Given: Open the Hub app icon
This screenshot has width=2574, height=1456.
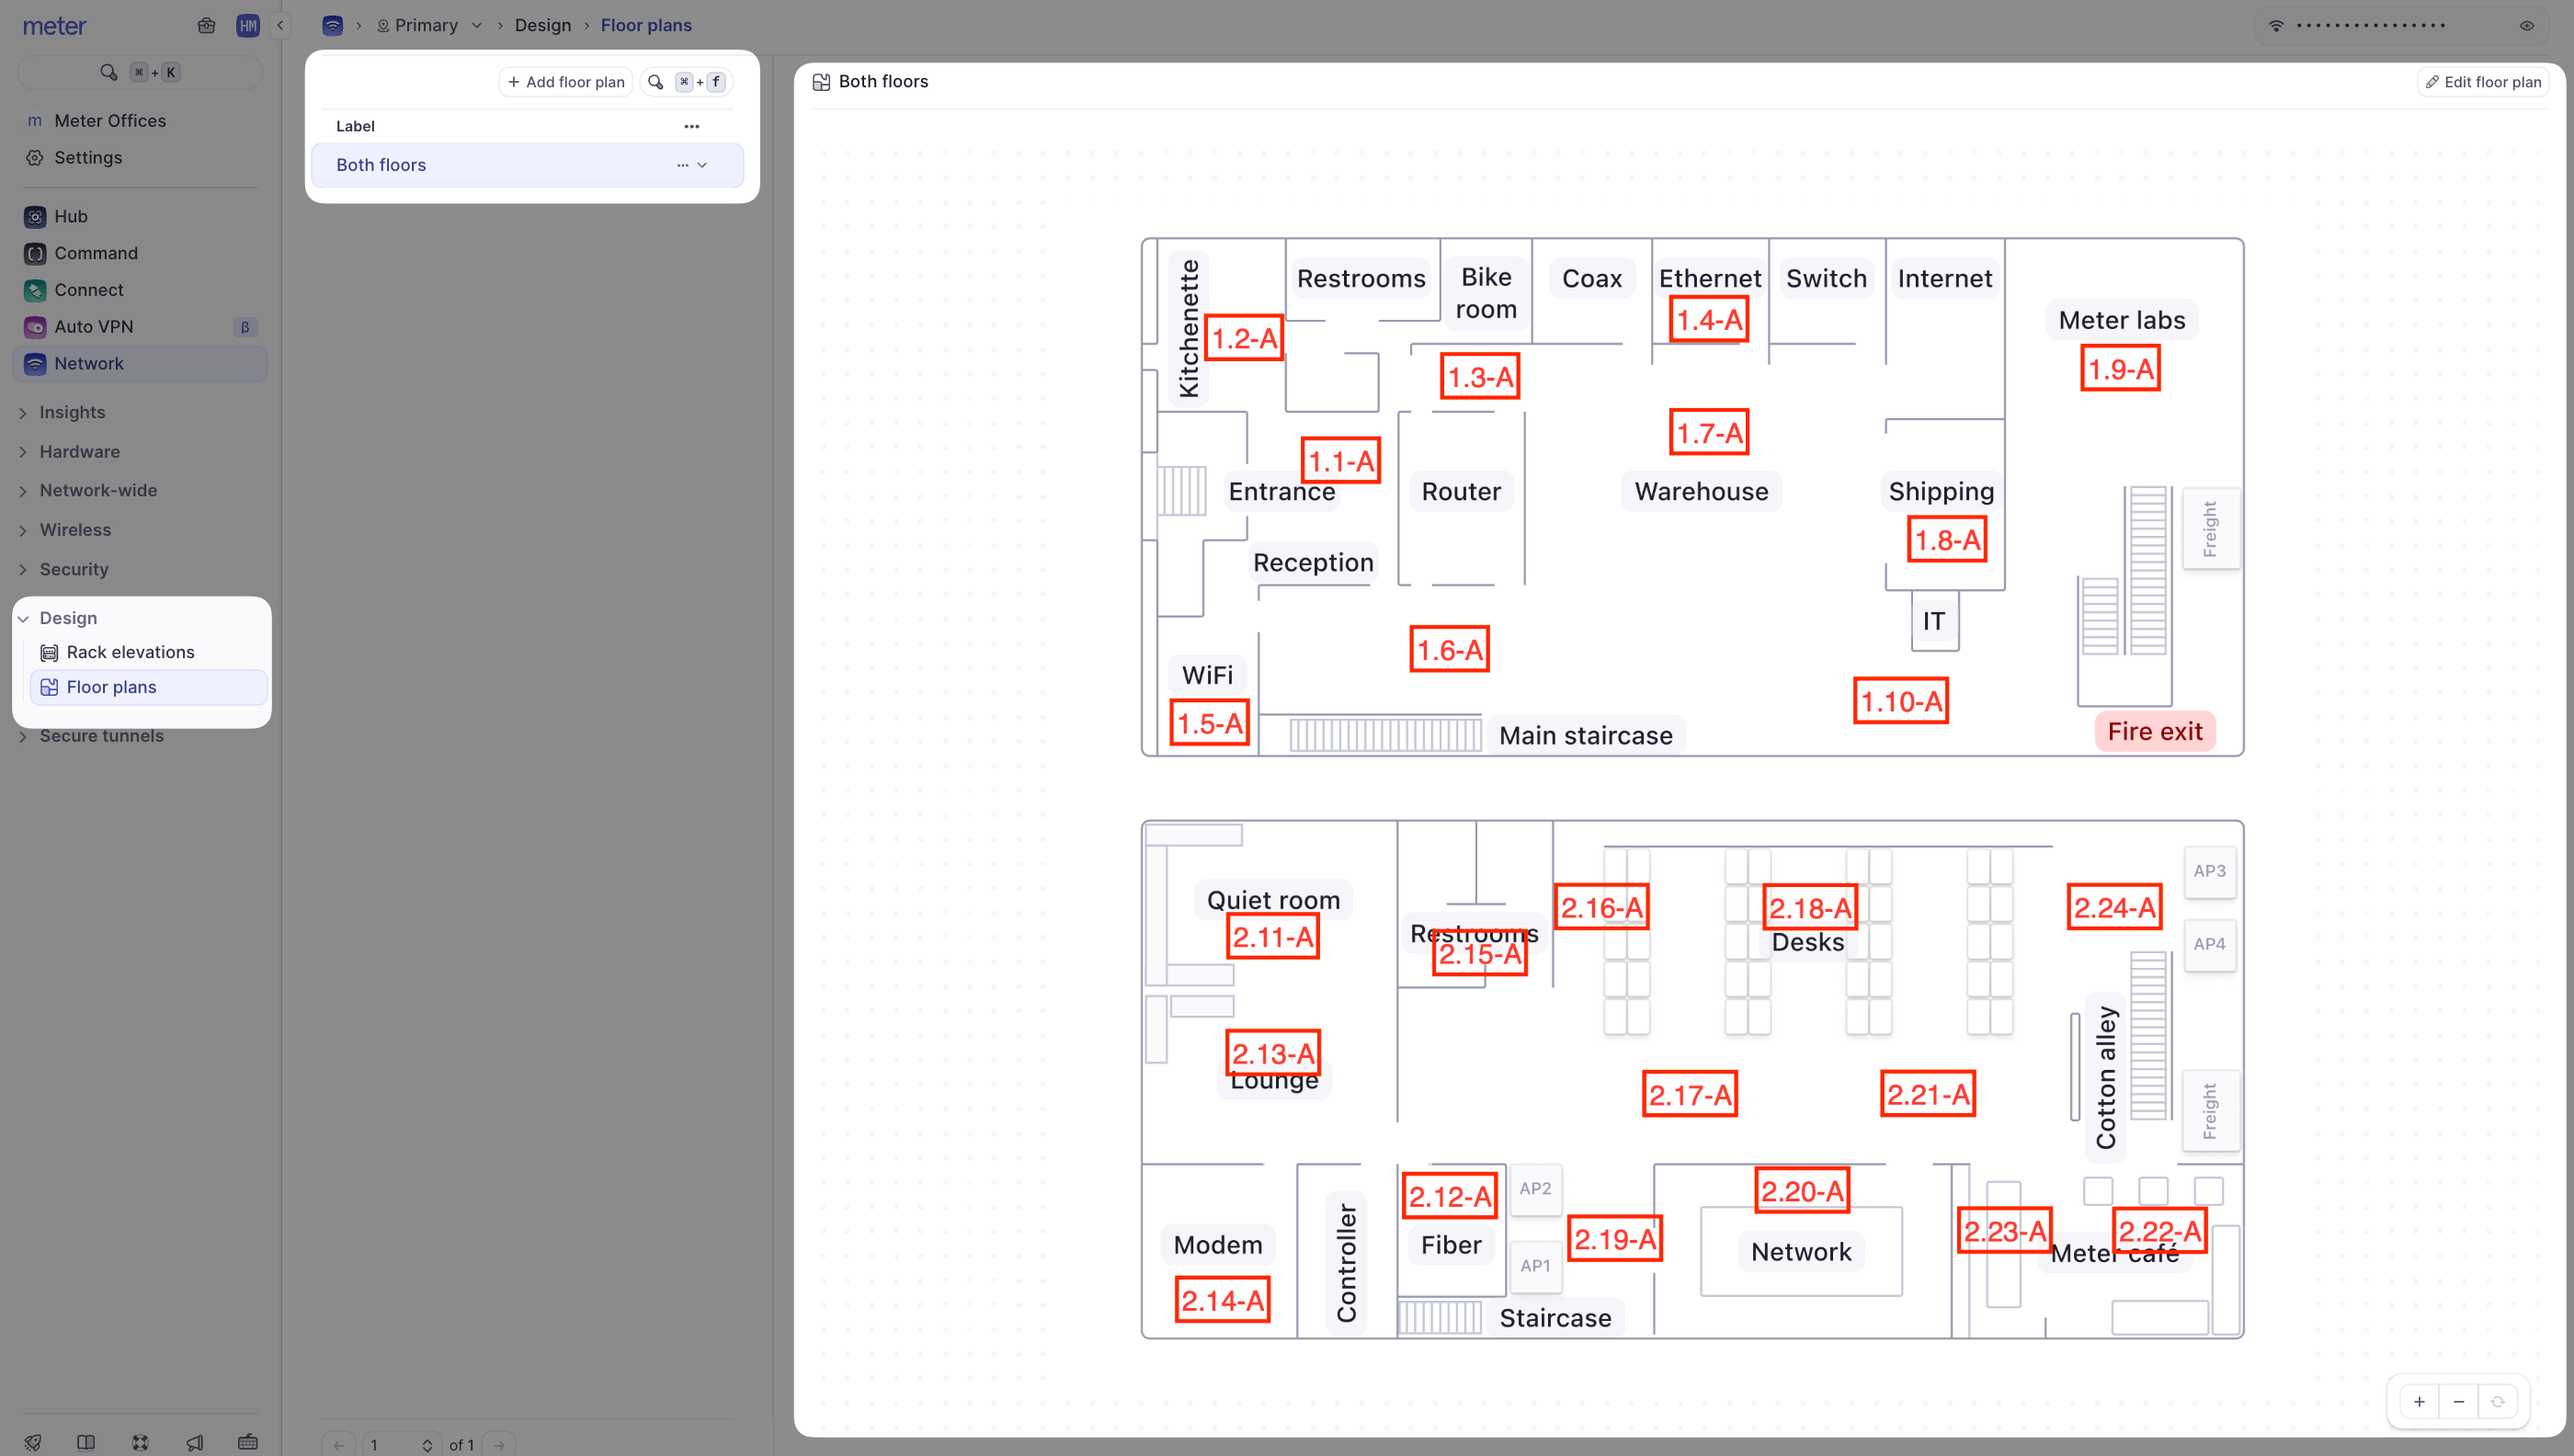Looking at the screenshot, I should pyautogui.click(x=35, y=216).
